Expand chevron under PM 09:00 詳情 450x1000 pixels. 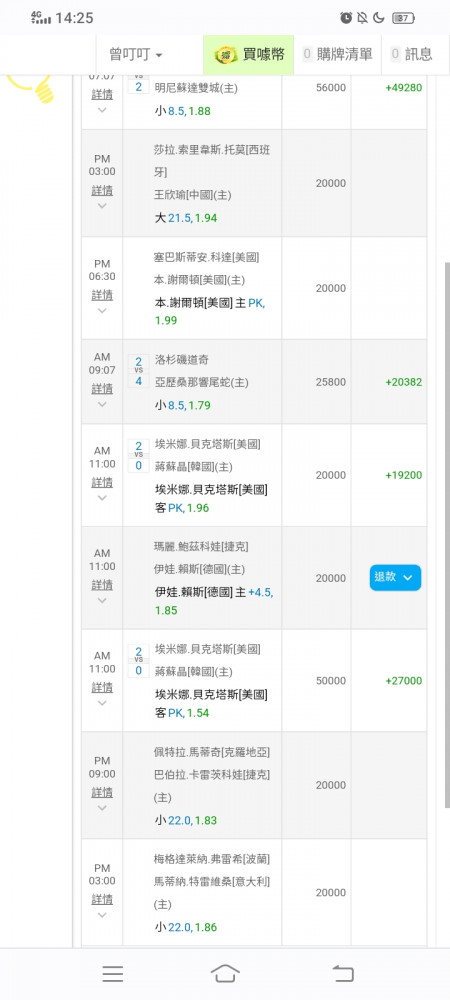coord(102,808)
